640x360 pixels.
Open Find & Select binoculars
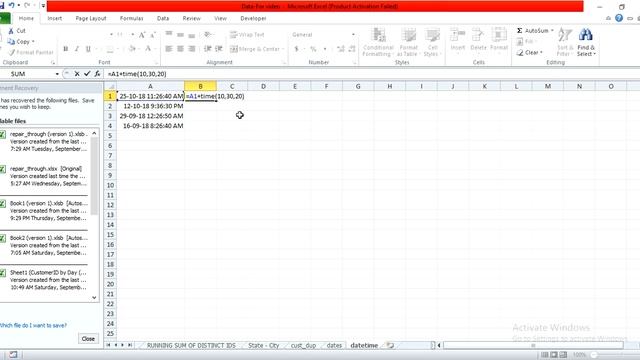(x=586, y=42)
